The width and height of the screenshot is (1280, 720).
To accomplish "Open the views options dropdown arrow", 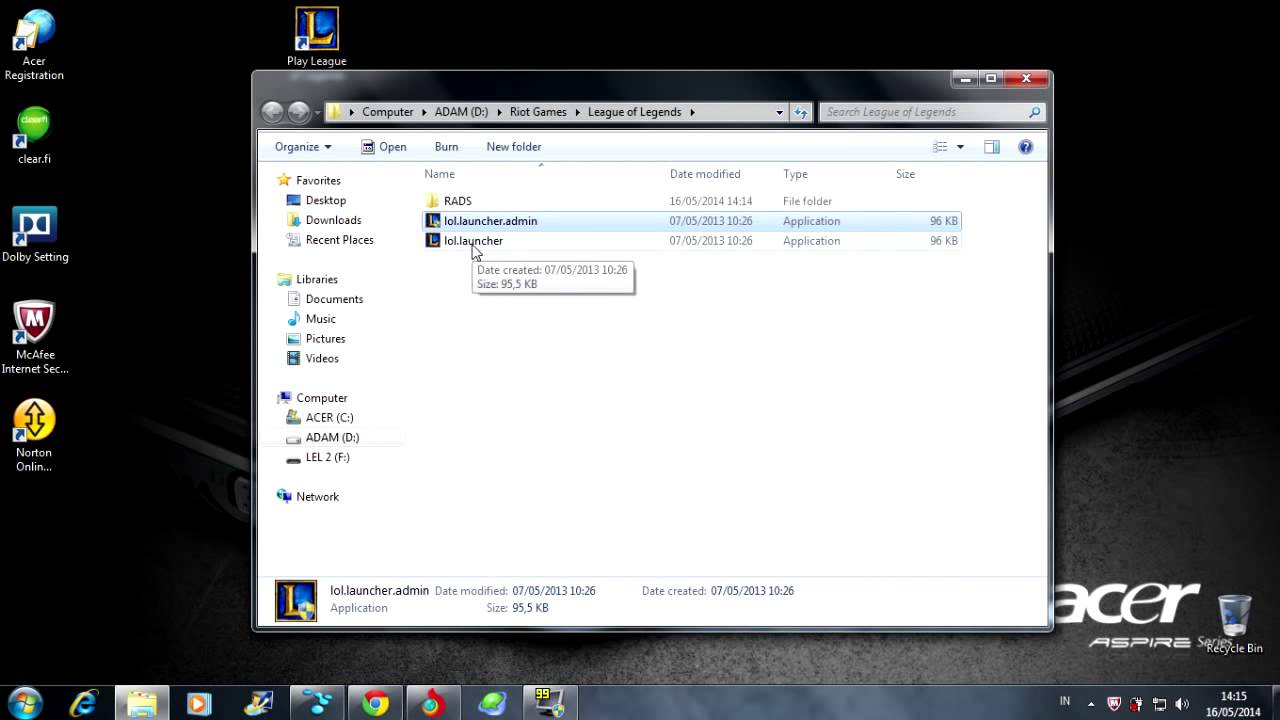I will (960, 147).
